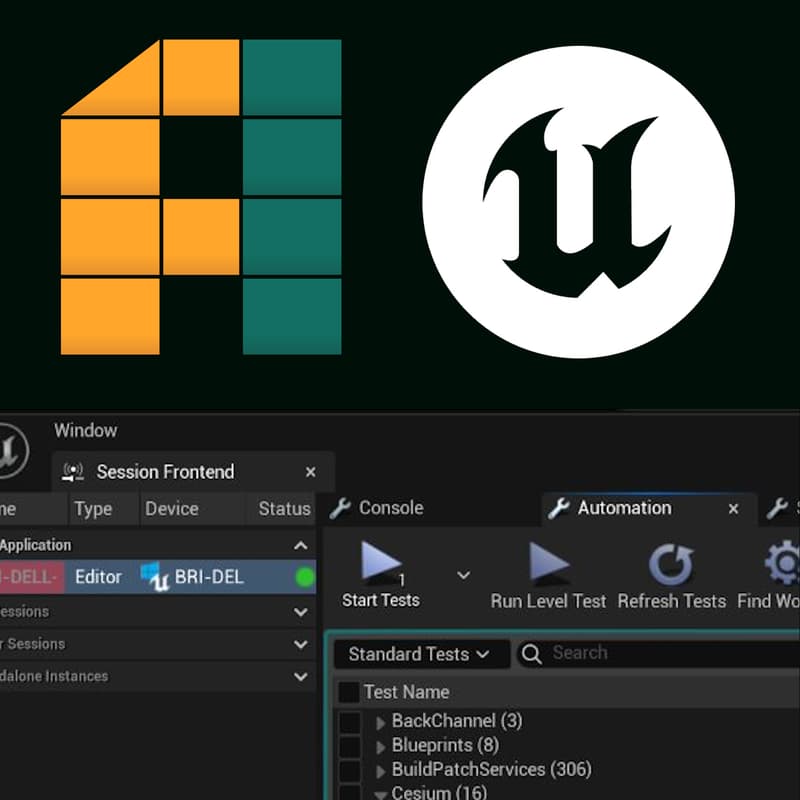
Task: Open the Start Tests options dropdown arrow
Action: 463,576
